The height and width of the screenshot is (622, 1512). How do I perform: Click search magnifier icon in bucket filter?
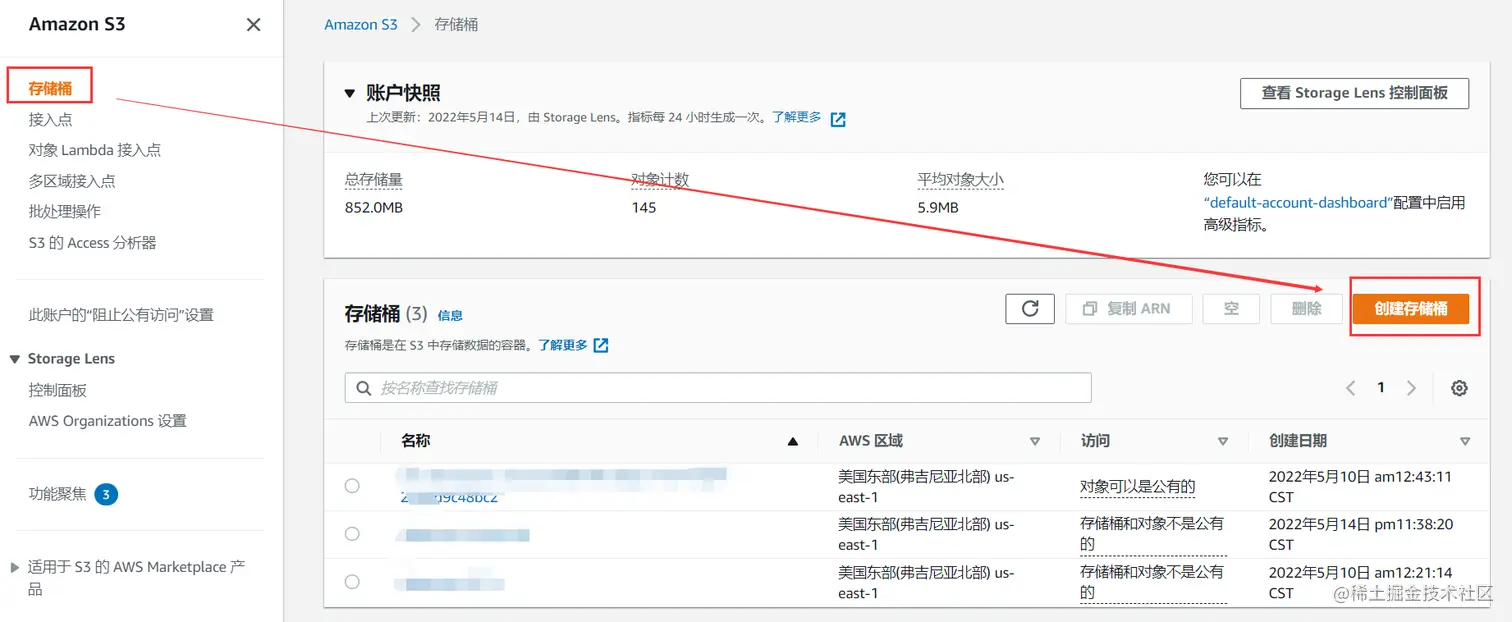362,388
